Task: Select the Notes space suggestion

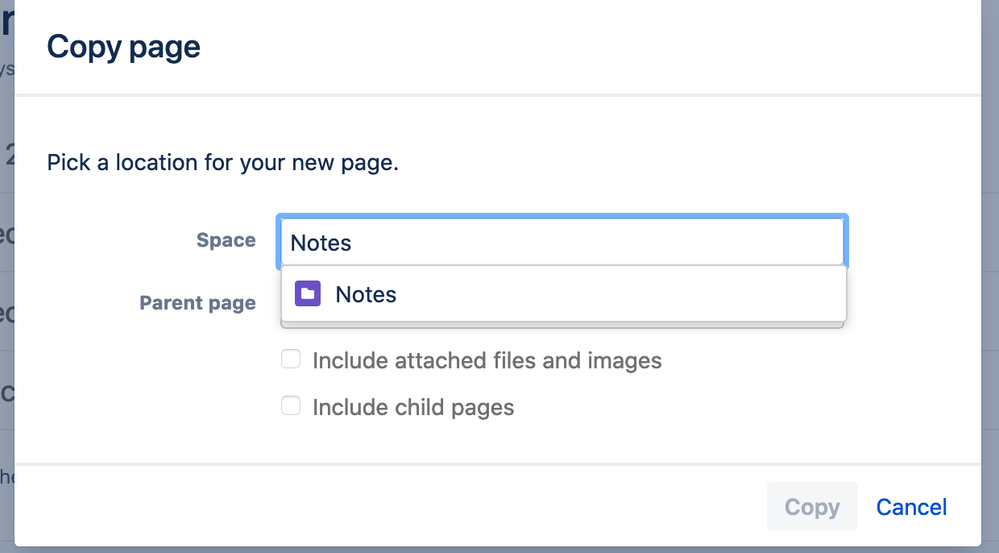Action: pos(366,294)
